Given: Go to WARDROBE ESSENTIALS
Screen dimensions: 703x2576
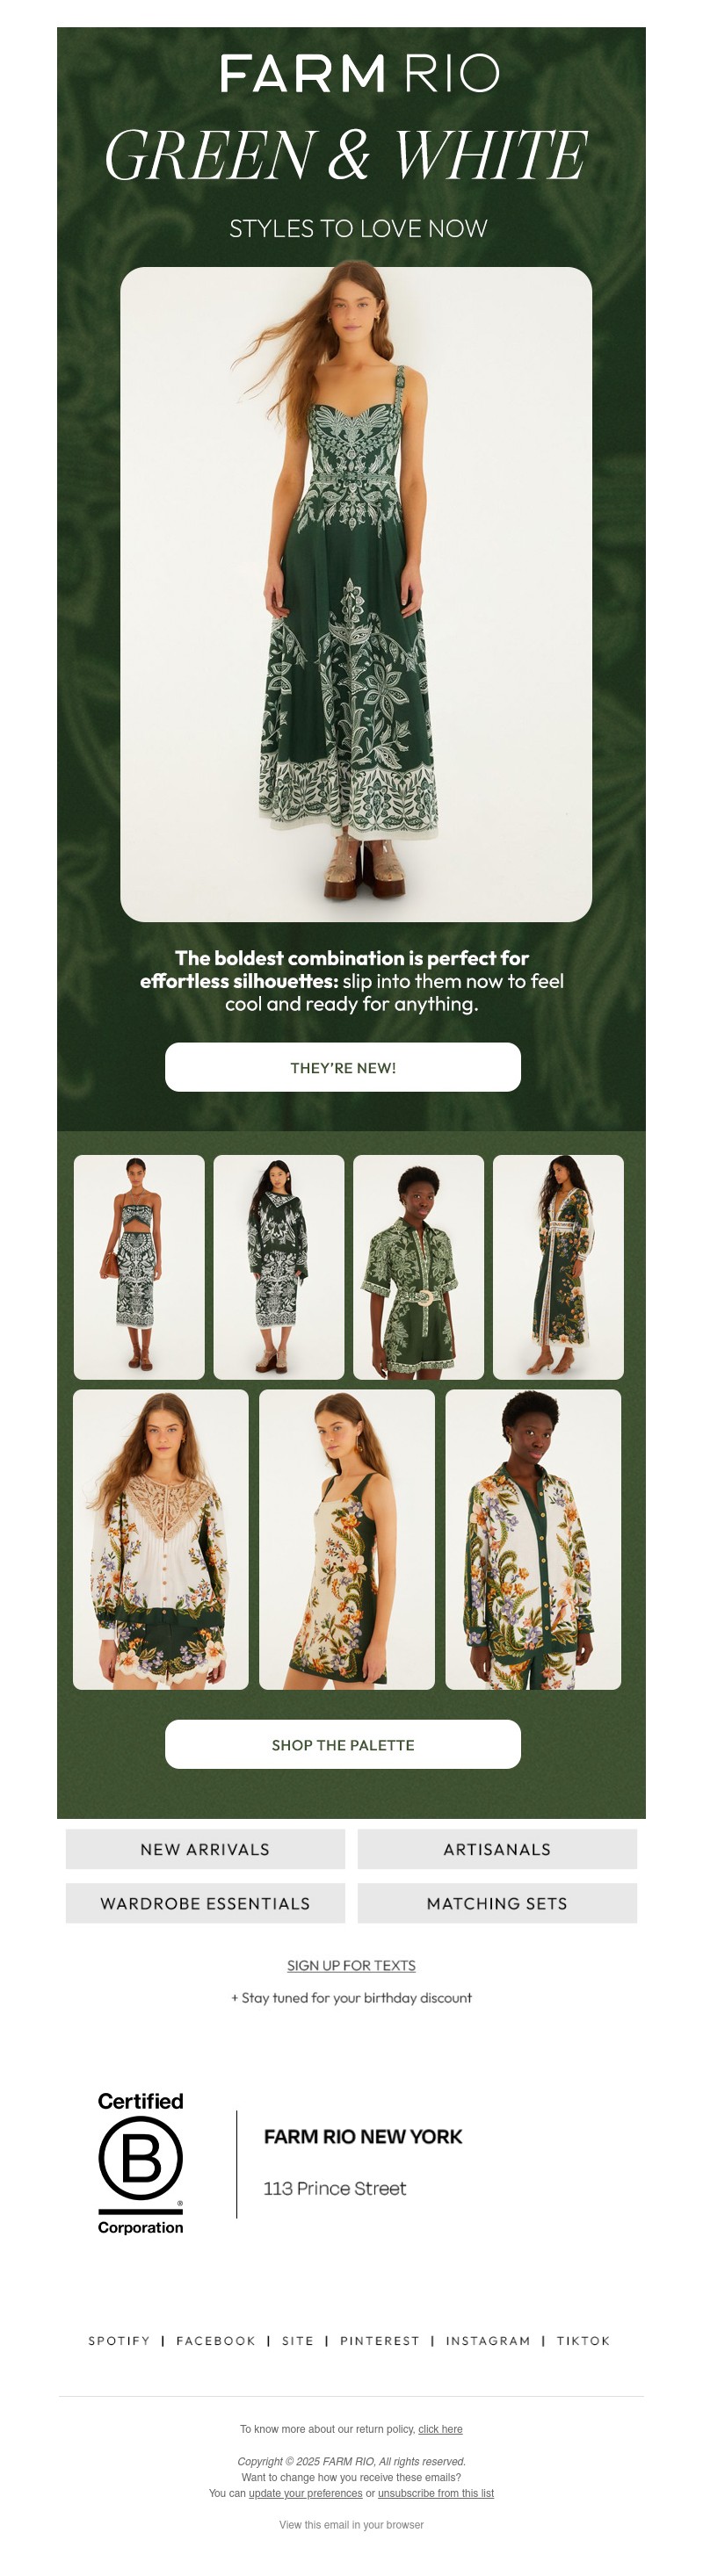Looking at the screenshot, I should click(x=205, y=1903).
